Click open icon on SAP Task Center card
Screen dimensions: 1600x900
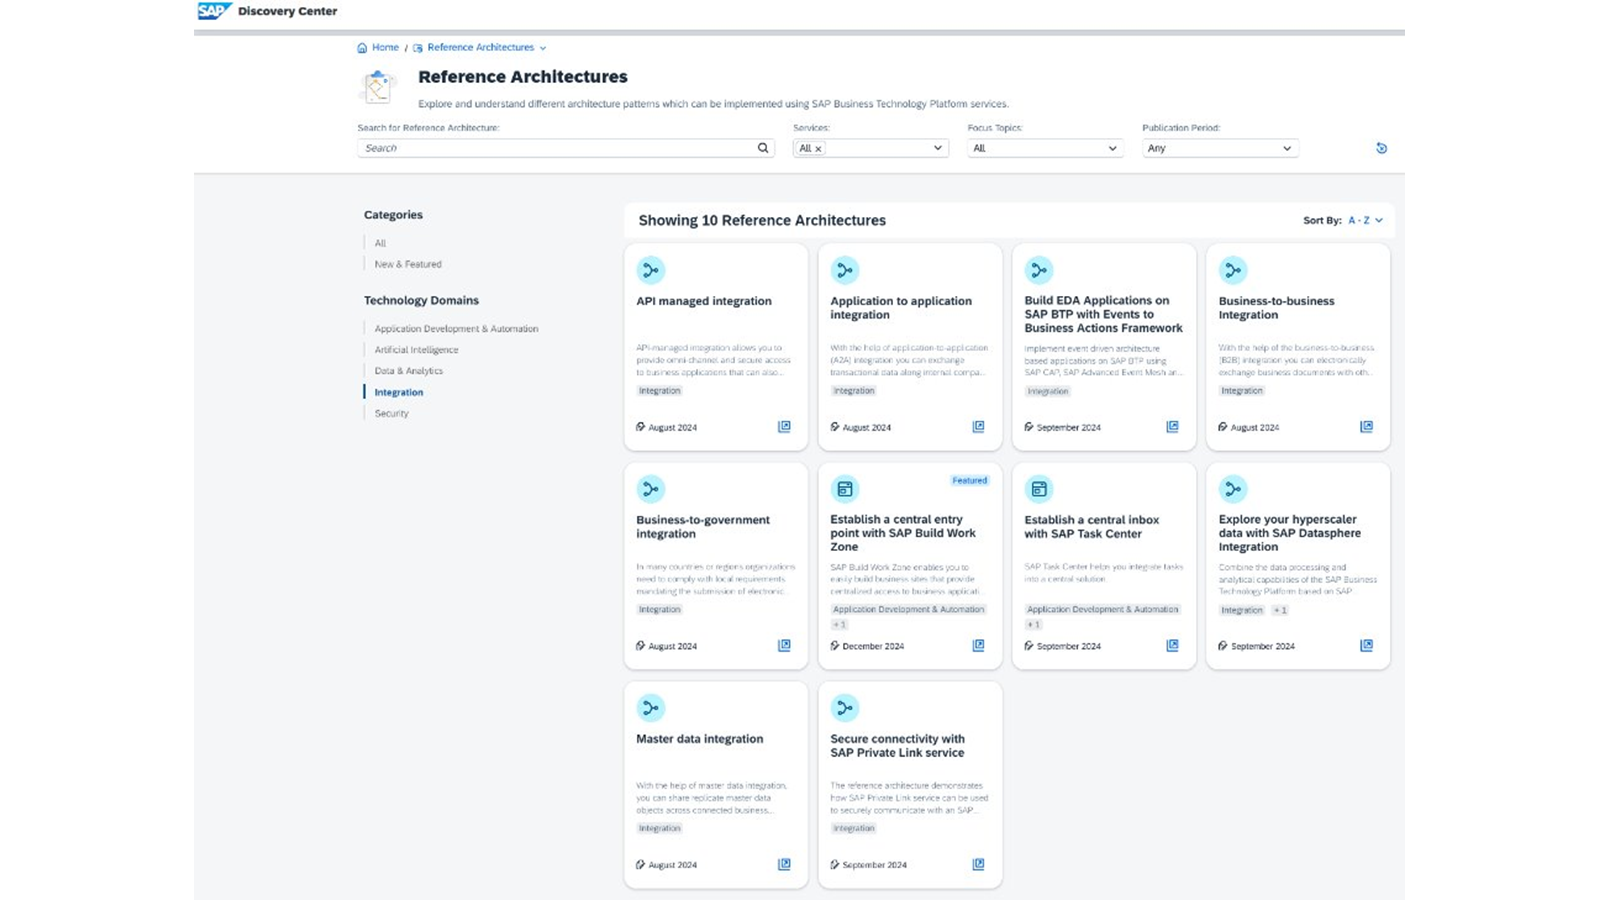click(x=1172, y=646)
